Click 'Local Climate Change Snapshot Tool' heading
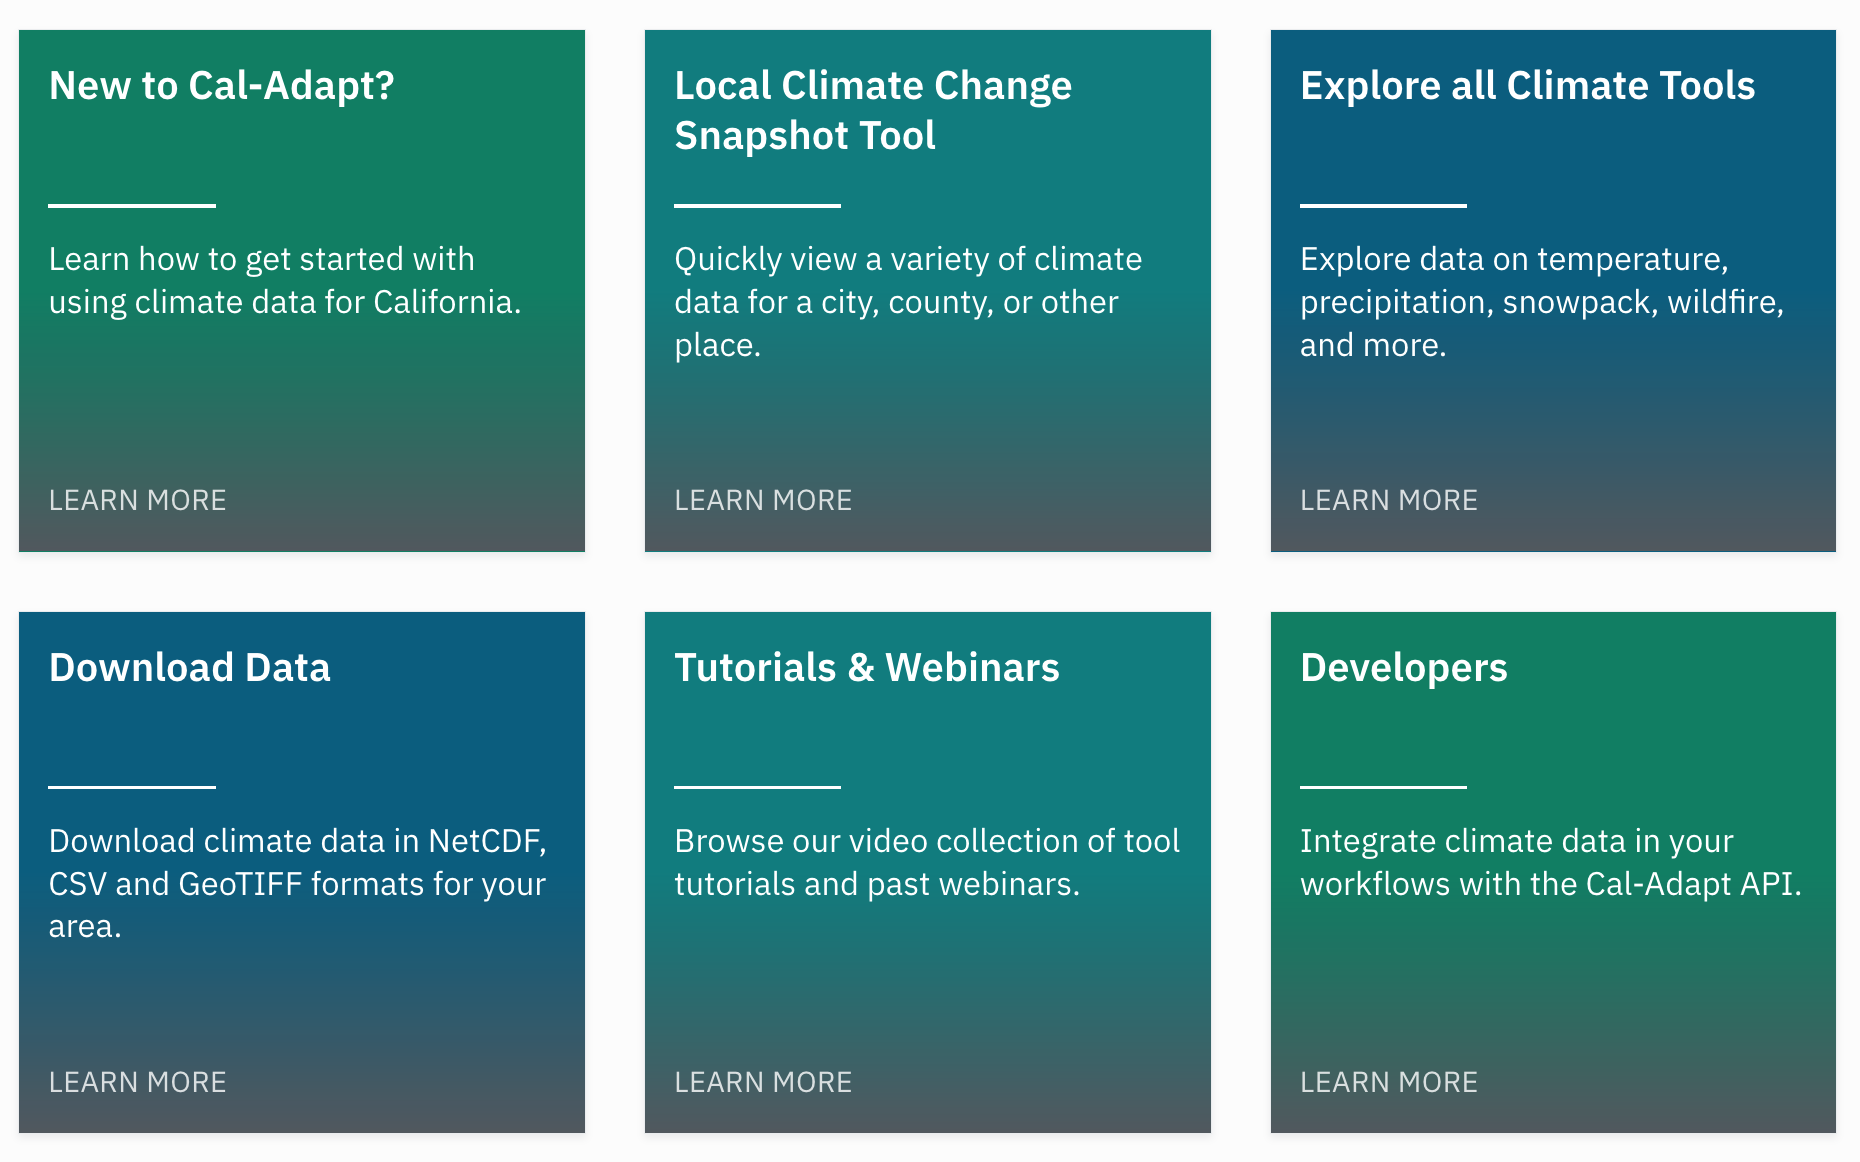1860x1162 pixels. click(x=873, y=111)
